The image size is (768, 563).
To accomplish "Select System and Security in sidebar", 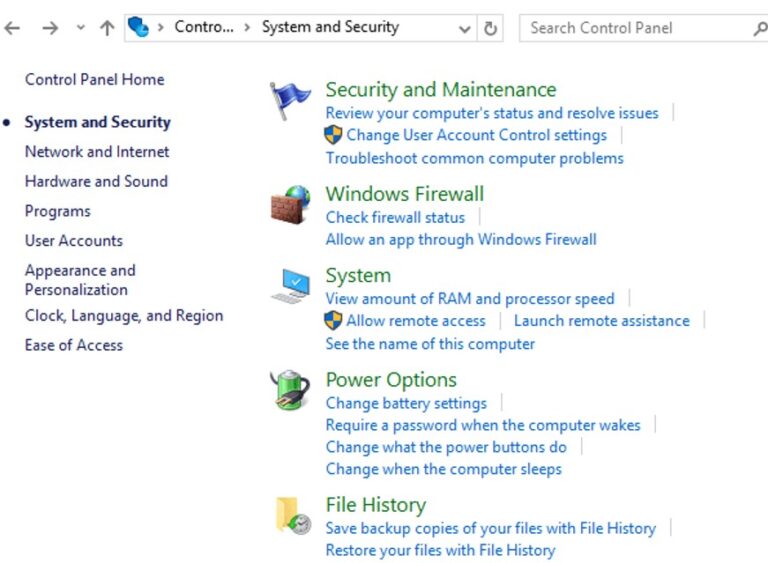I will (97, 122).
